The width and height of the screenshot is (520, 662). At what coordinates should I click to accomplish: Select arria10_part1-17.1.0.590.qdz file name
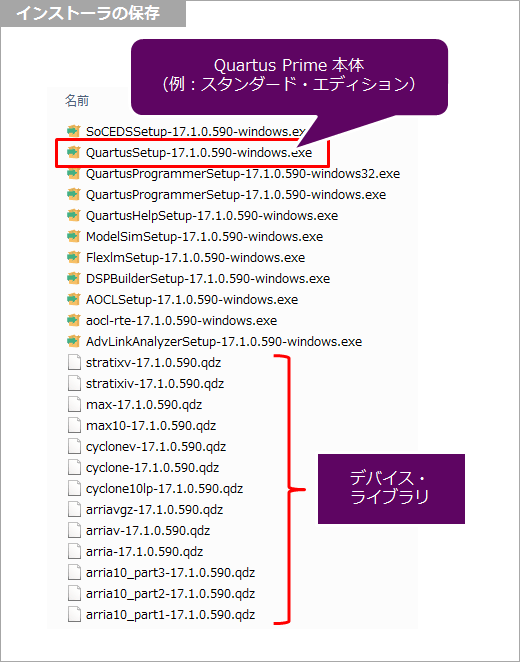click(170, 615)
